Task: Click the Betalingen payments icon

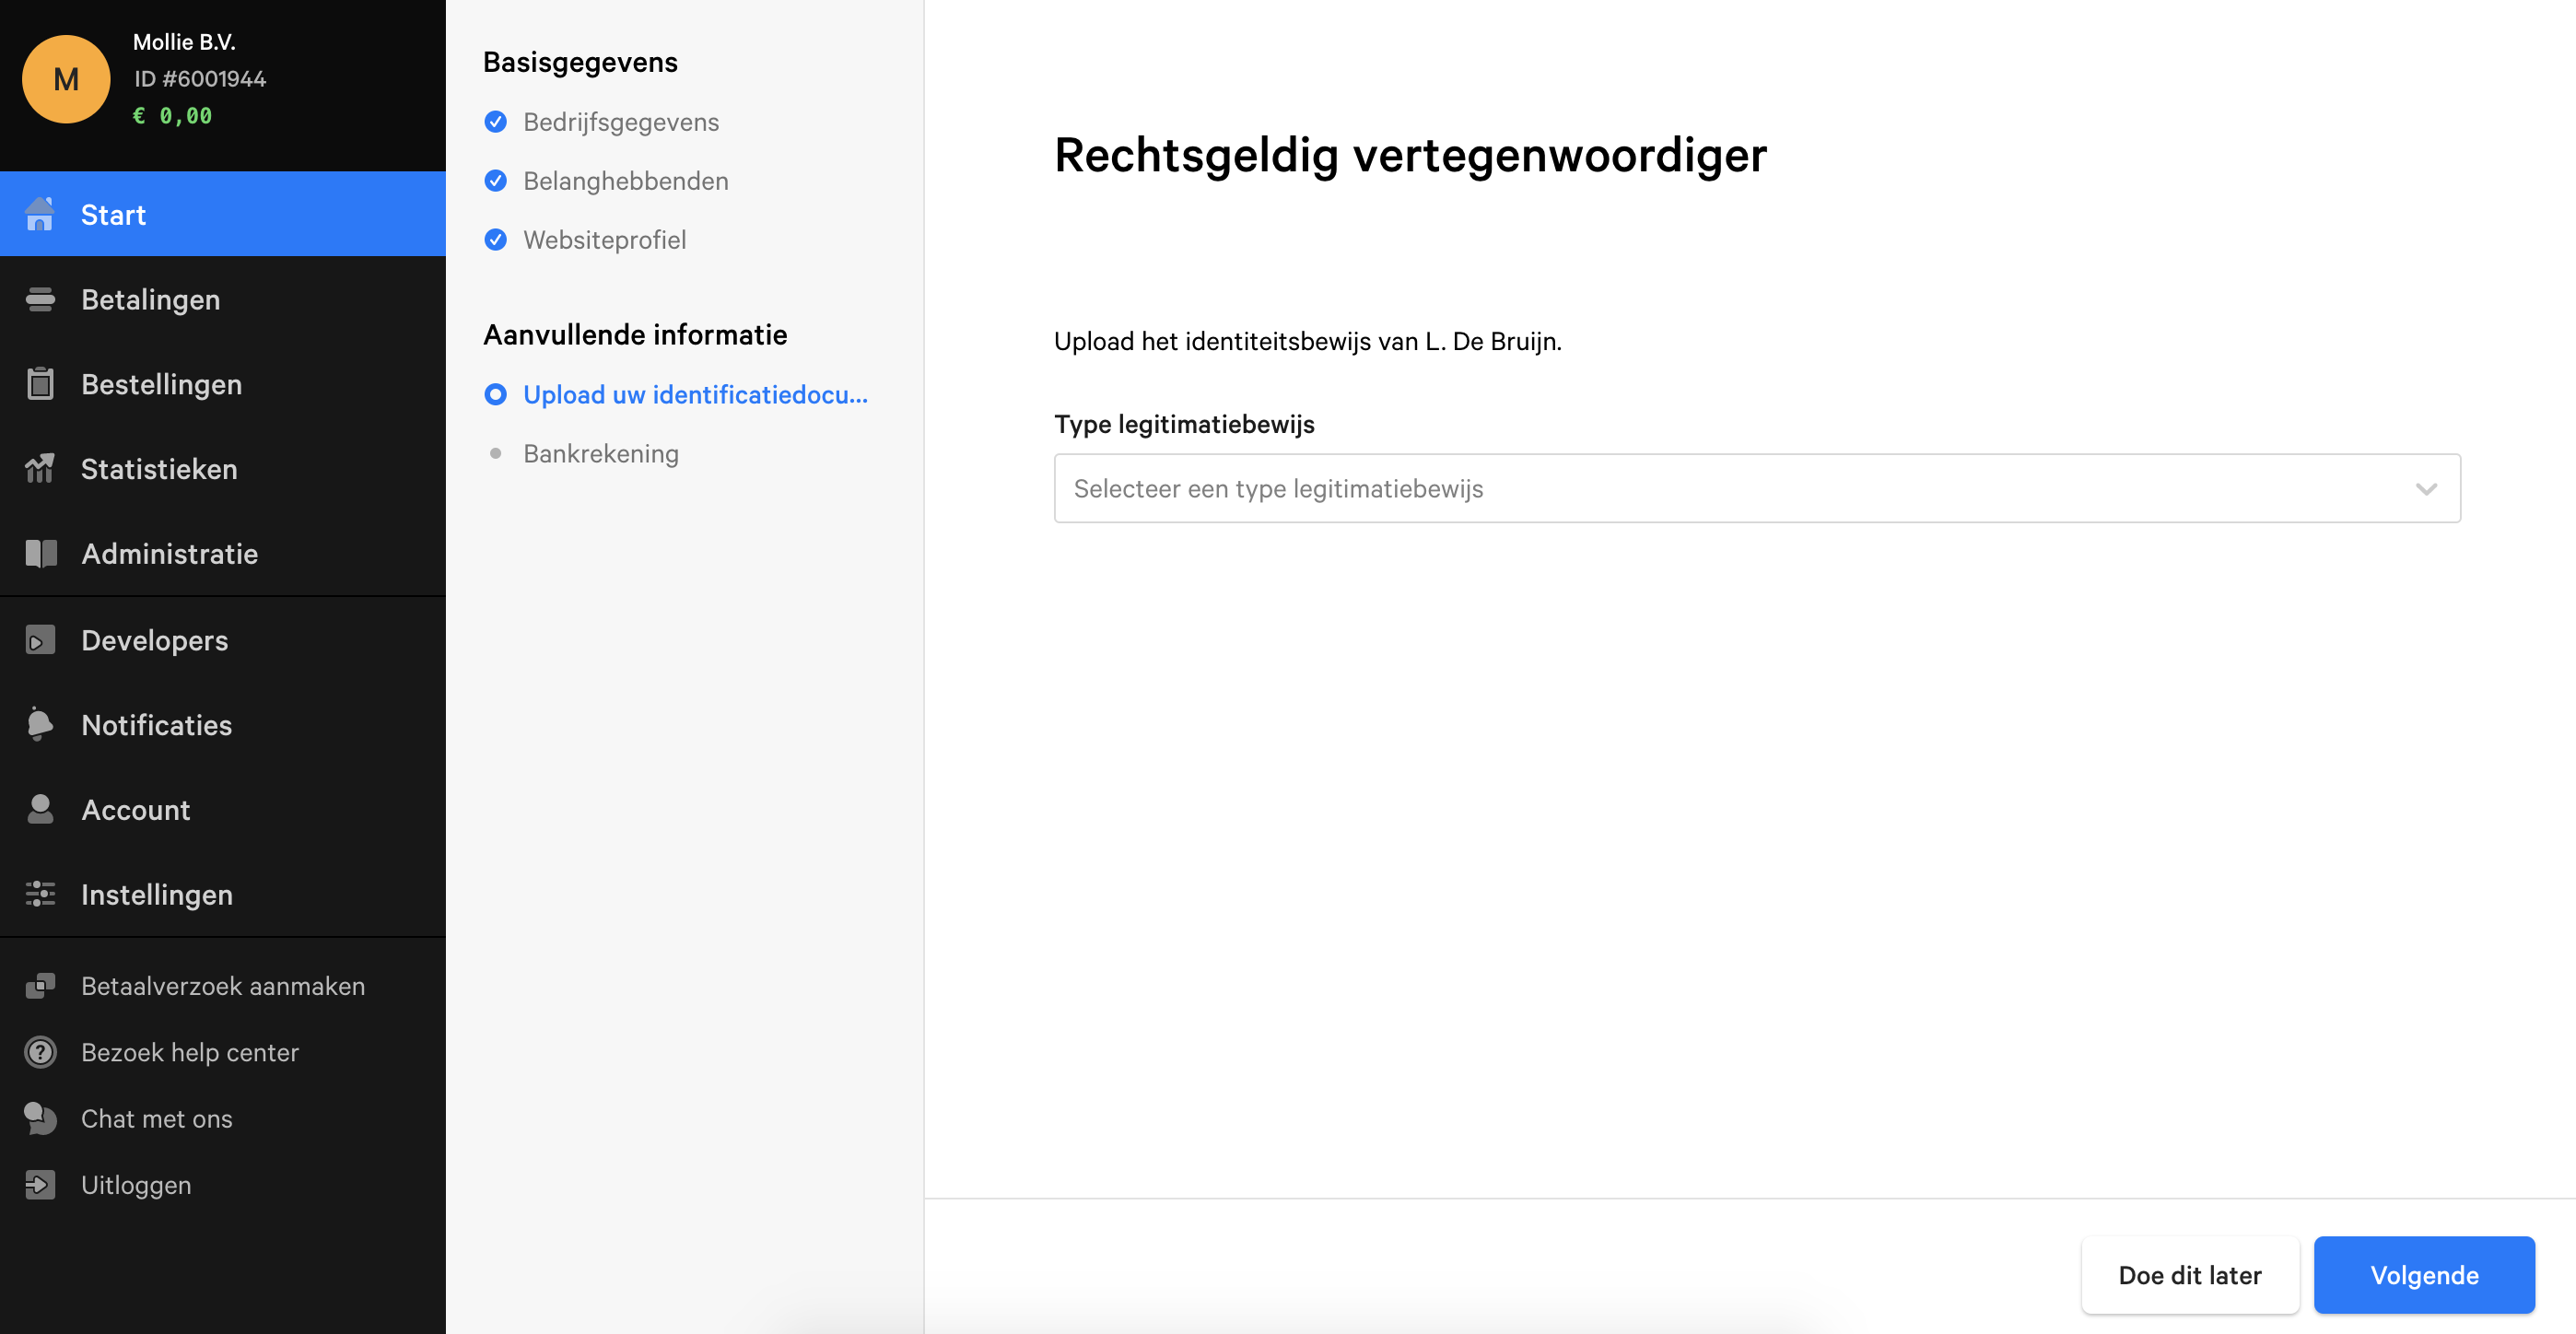Action: pyautogui.click(x=40, y=299)
